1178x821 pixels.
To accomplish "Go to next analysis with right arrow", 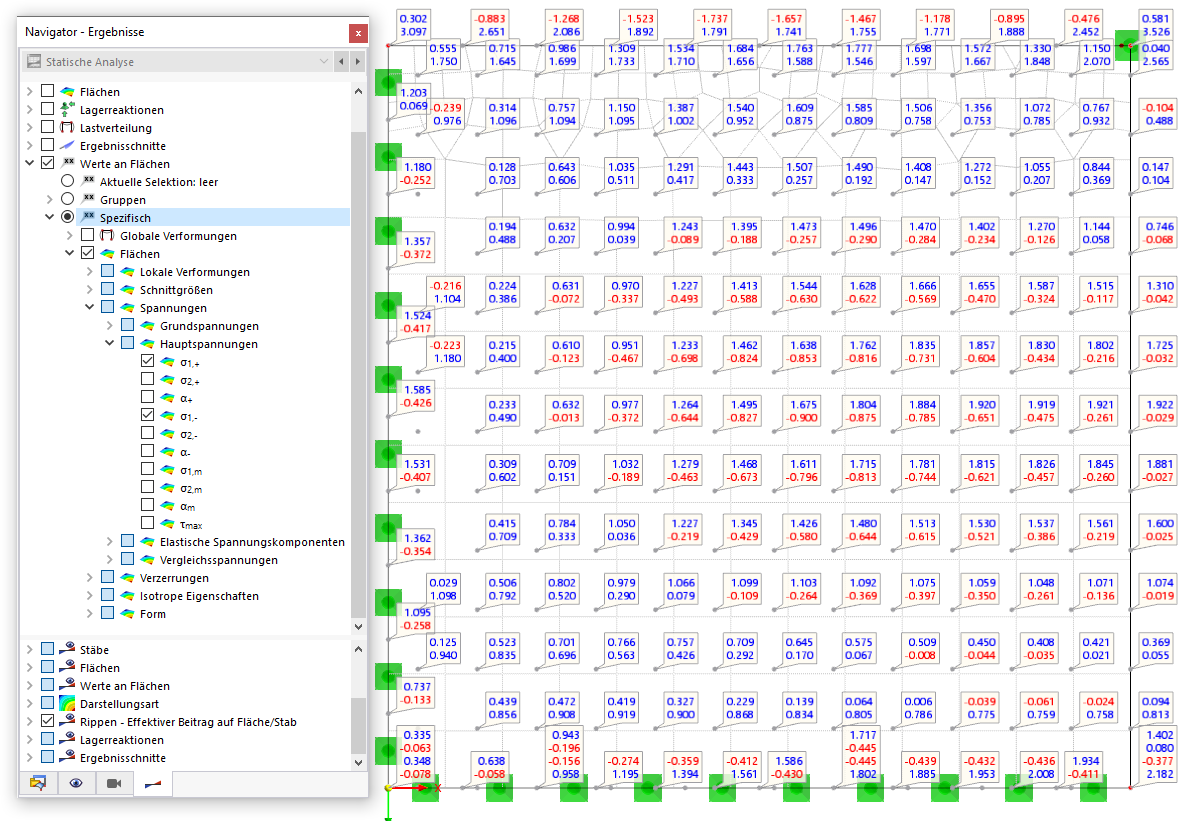I will (x=358, y=62).
